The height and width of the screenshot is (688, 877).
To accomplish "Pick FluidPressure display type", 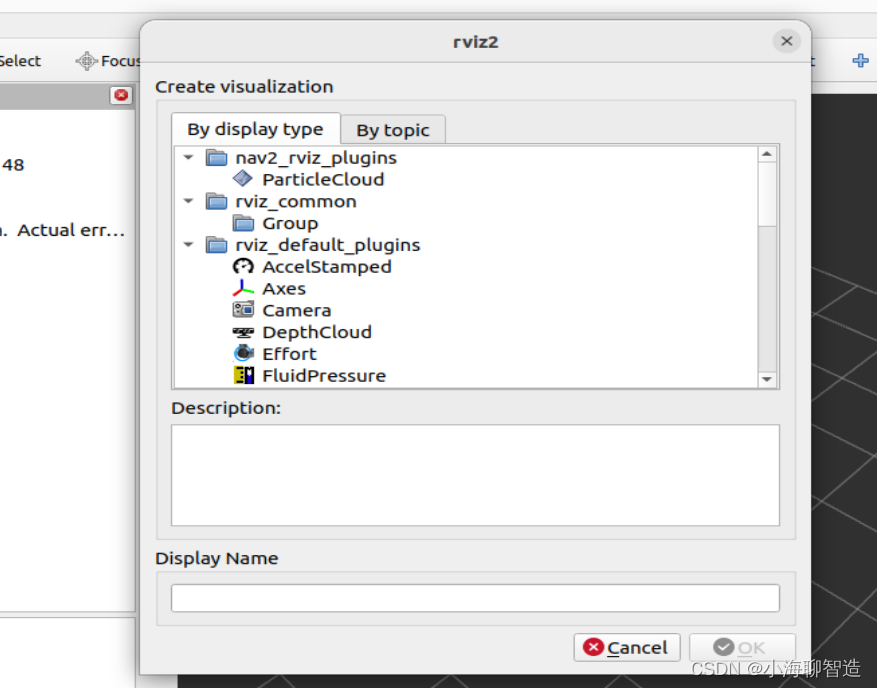I will click(x=324, y=376).
